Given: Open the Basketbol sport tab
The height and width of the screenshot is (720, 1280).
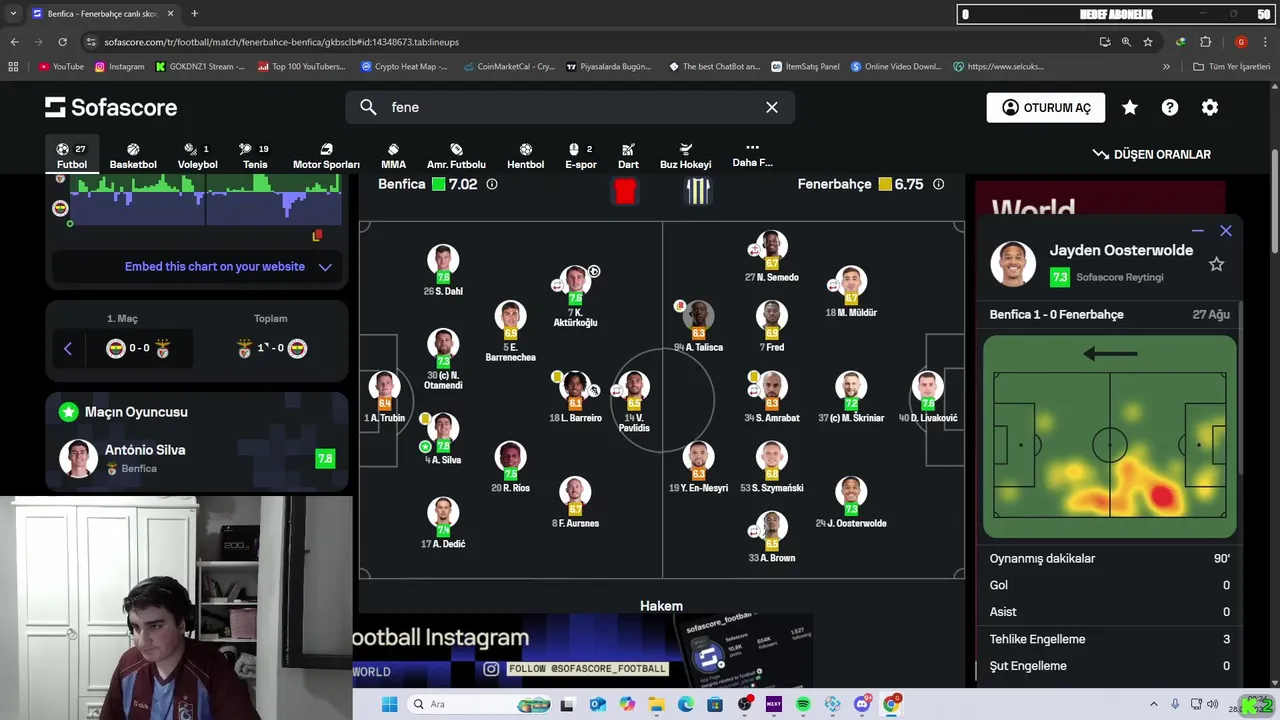Looking at the screenshot, I should [x=133, y=156].
